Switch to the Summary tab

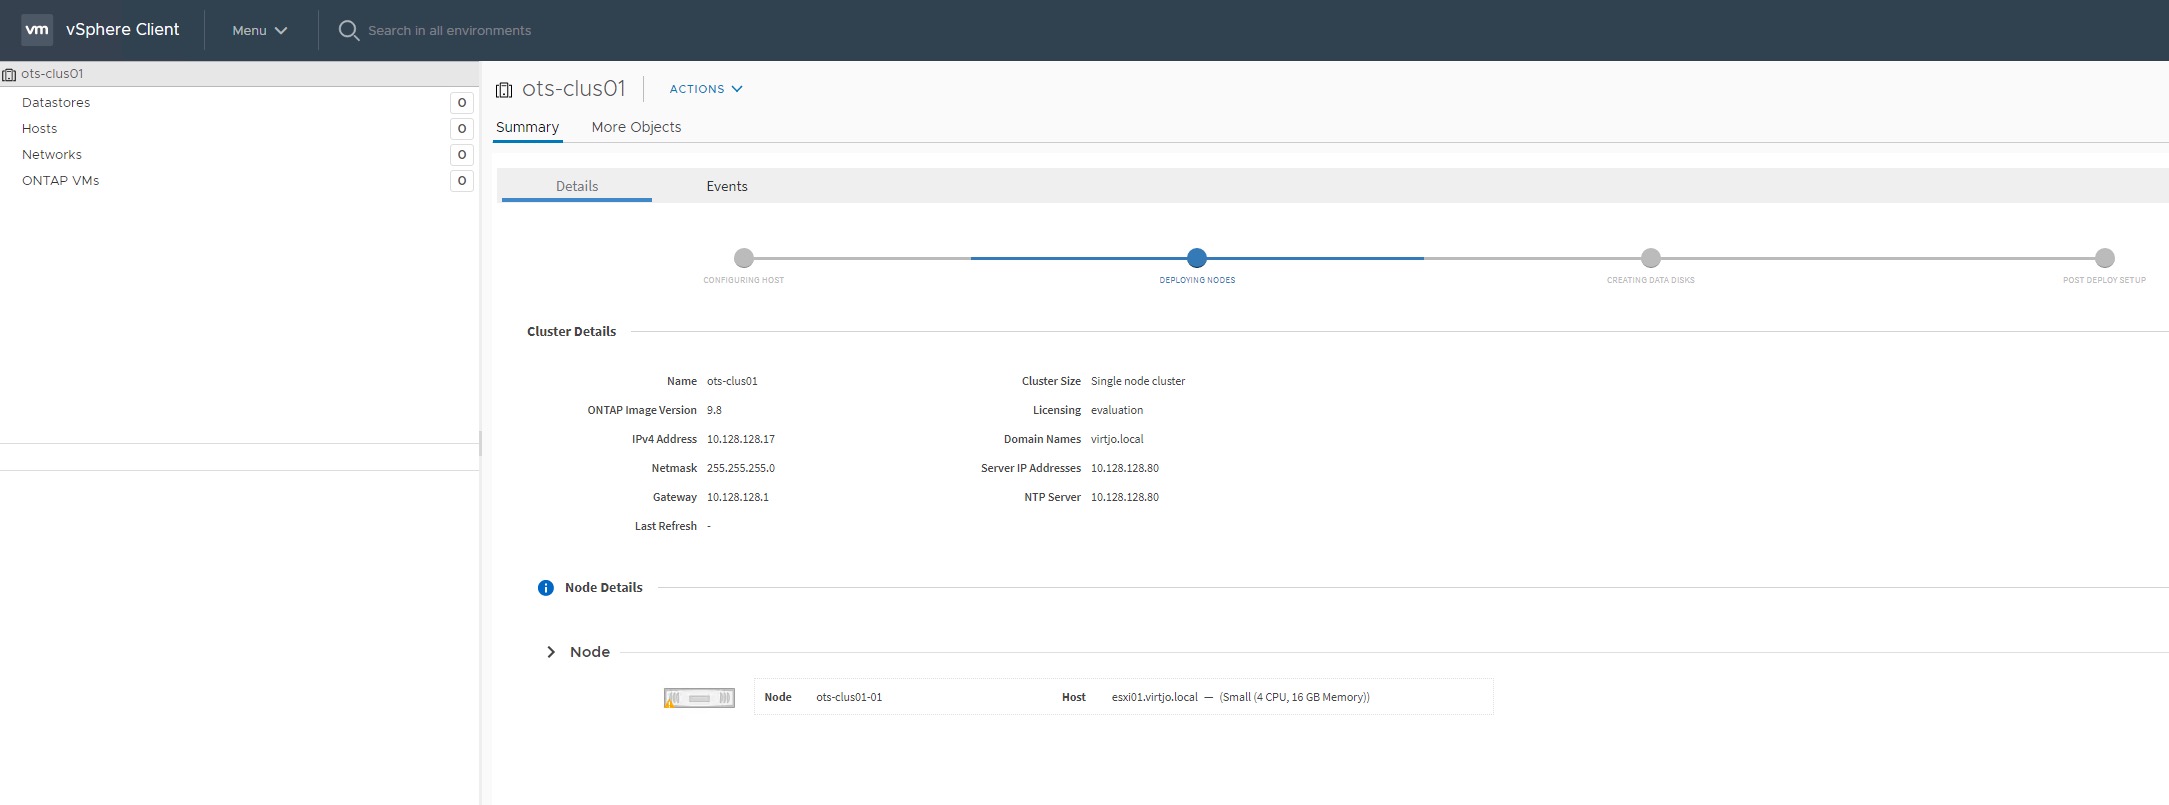coord(527,127)
